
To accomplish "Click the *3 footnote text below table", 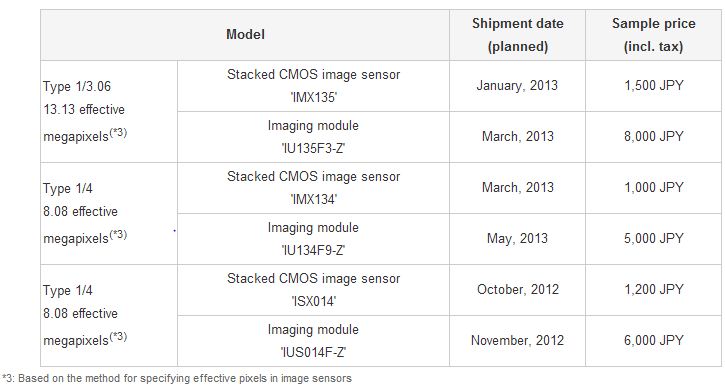I will point(177,378).
